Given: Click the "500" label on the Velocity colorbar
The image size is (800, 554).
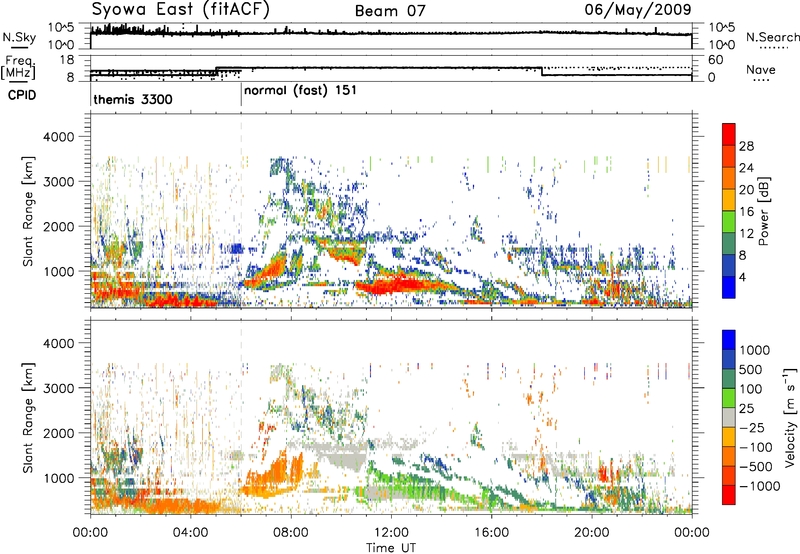Looking at the screenshot, I should pos(751,369).
